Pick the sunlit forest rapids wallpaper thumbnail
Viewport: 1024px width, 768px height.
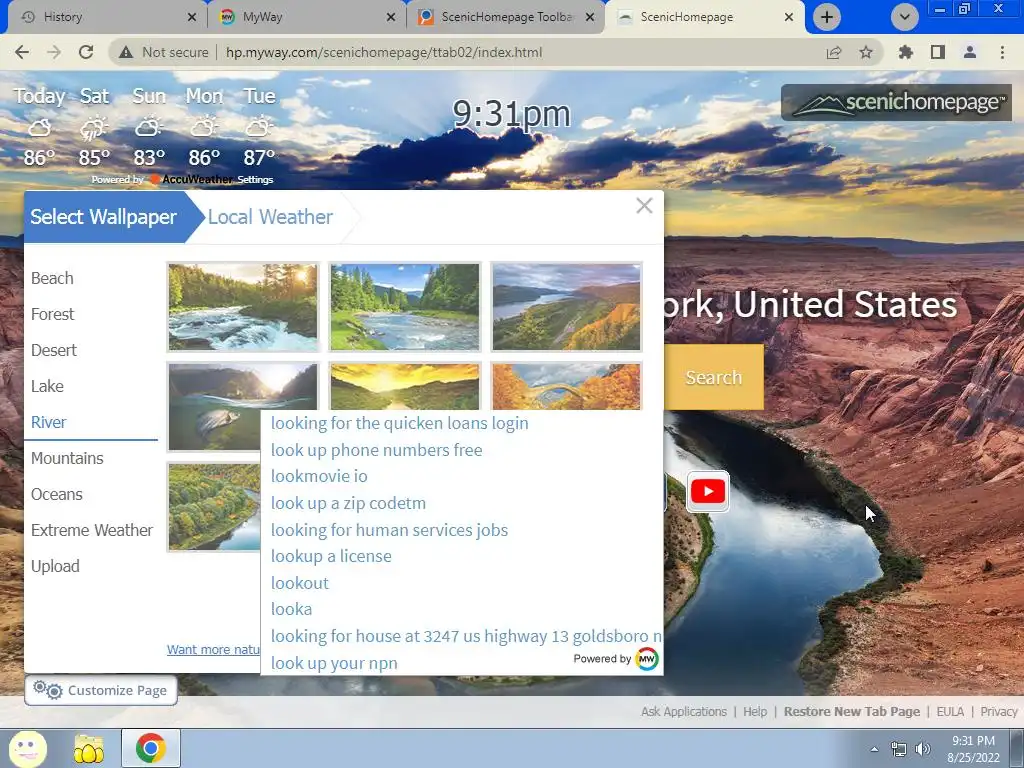point(243,307)
